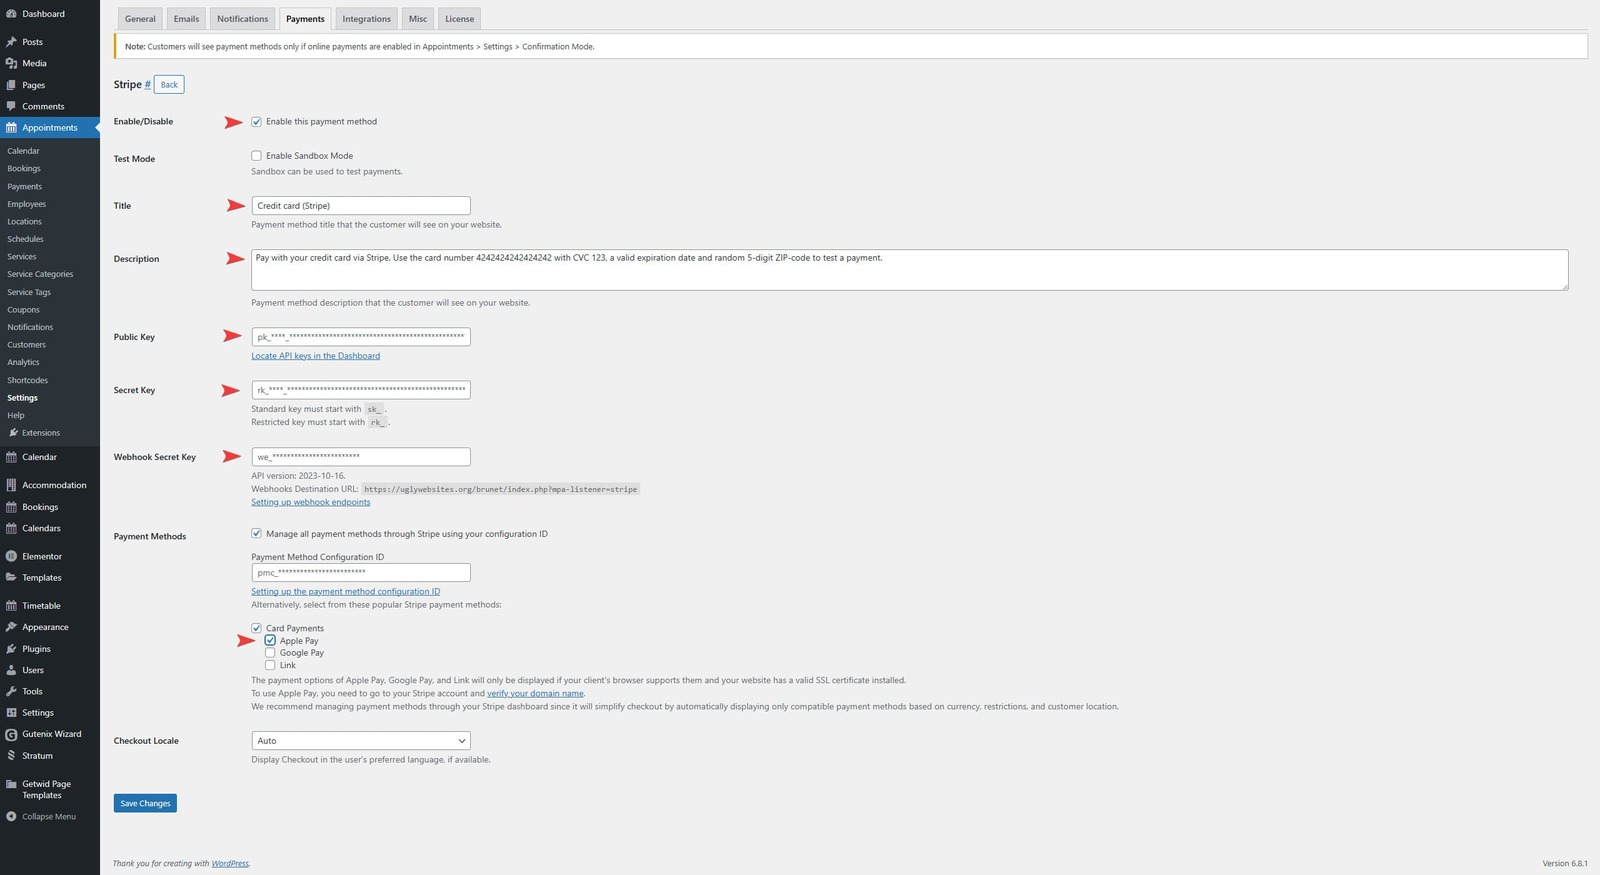Open the Checkout Locale dropdown
This screenshot has height=875, width=1600.
361,741
